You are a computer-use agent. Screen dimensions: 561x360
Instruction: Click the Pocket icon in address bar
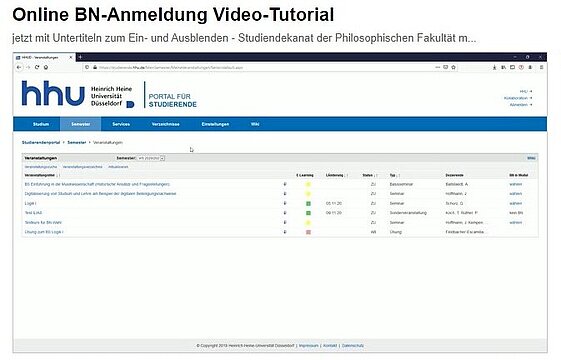[445, 67]
